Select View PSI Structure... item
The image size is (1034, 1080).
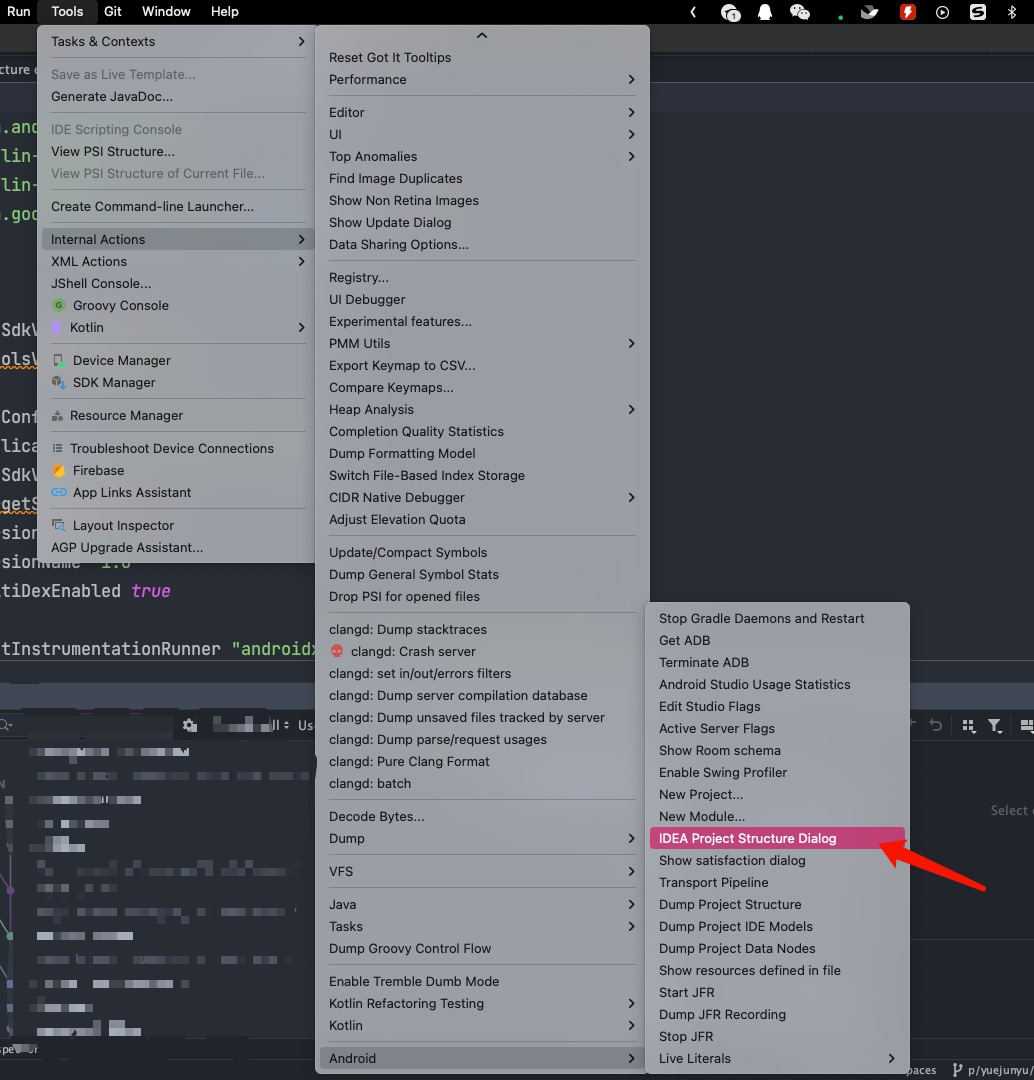(x=178, y=152)
